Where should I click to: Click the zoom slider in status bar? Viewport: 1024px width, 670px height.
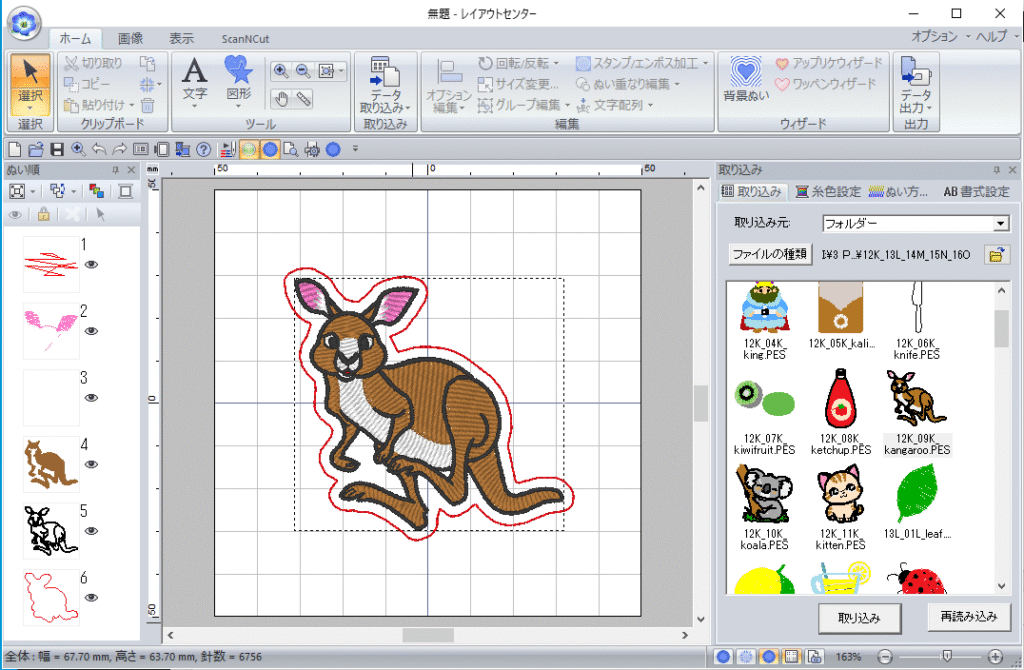[x=946, y=656]
